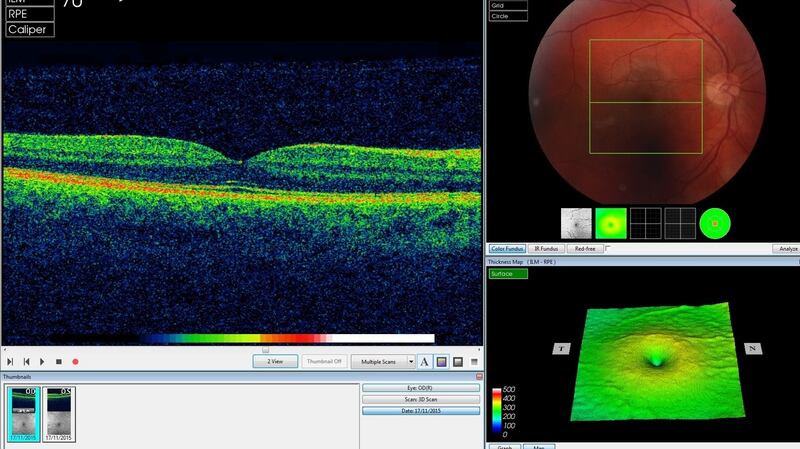Viewport: 800px width, 449px height.
Task: Click the annotation text 'A' icon
Action: coord(424,361)
